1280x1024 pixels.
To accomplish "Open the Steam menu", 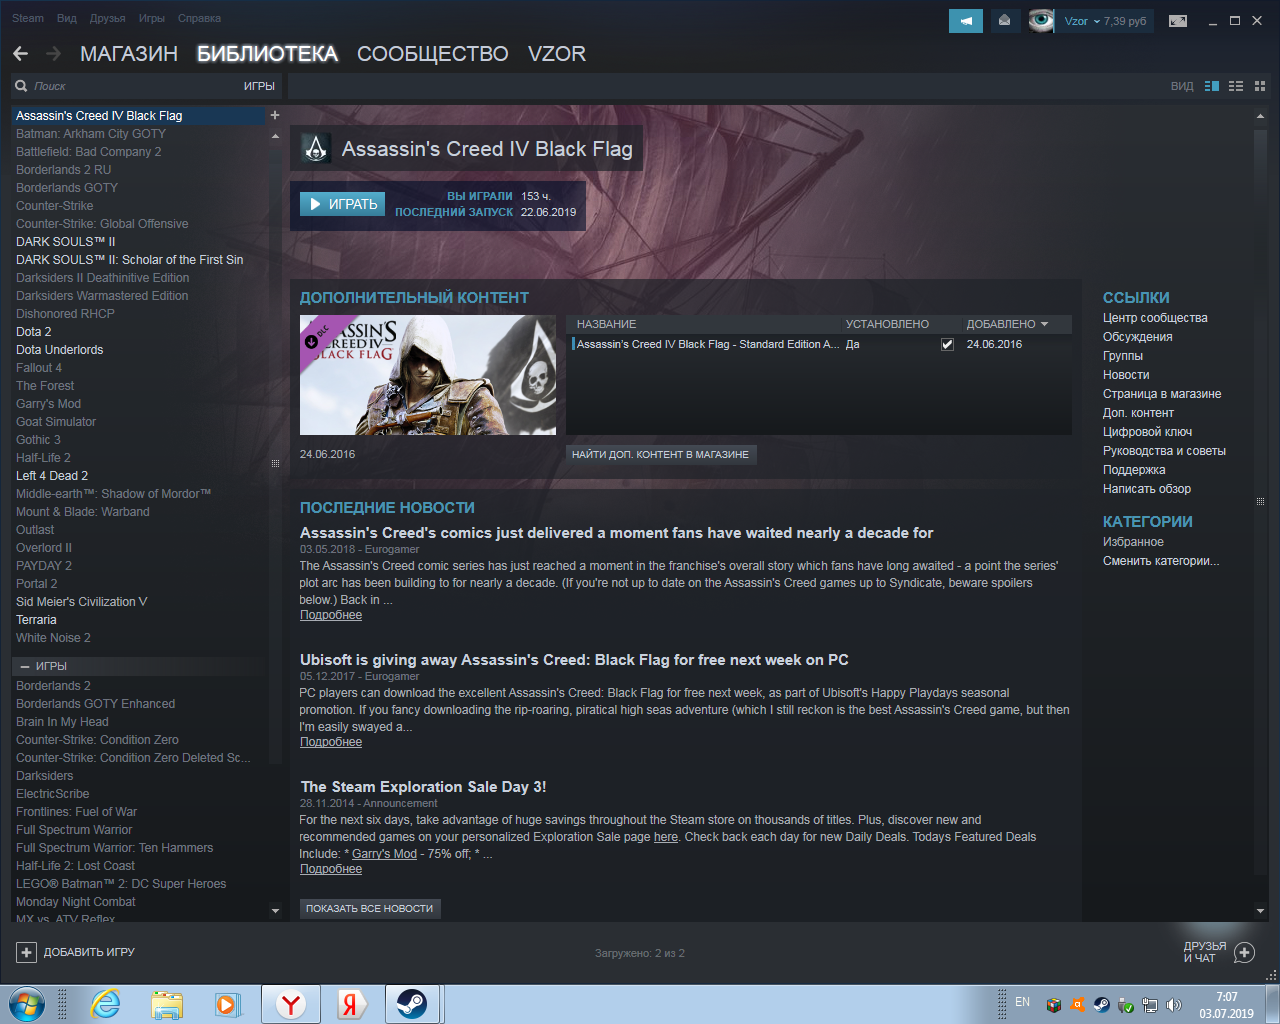I will (x=28, y=18).
